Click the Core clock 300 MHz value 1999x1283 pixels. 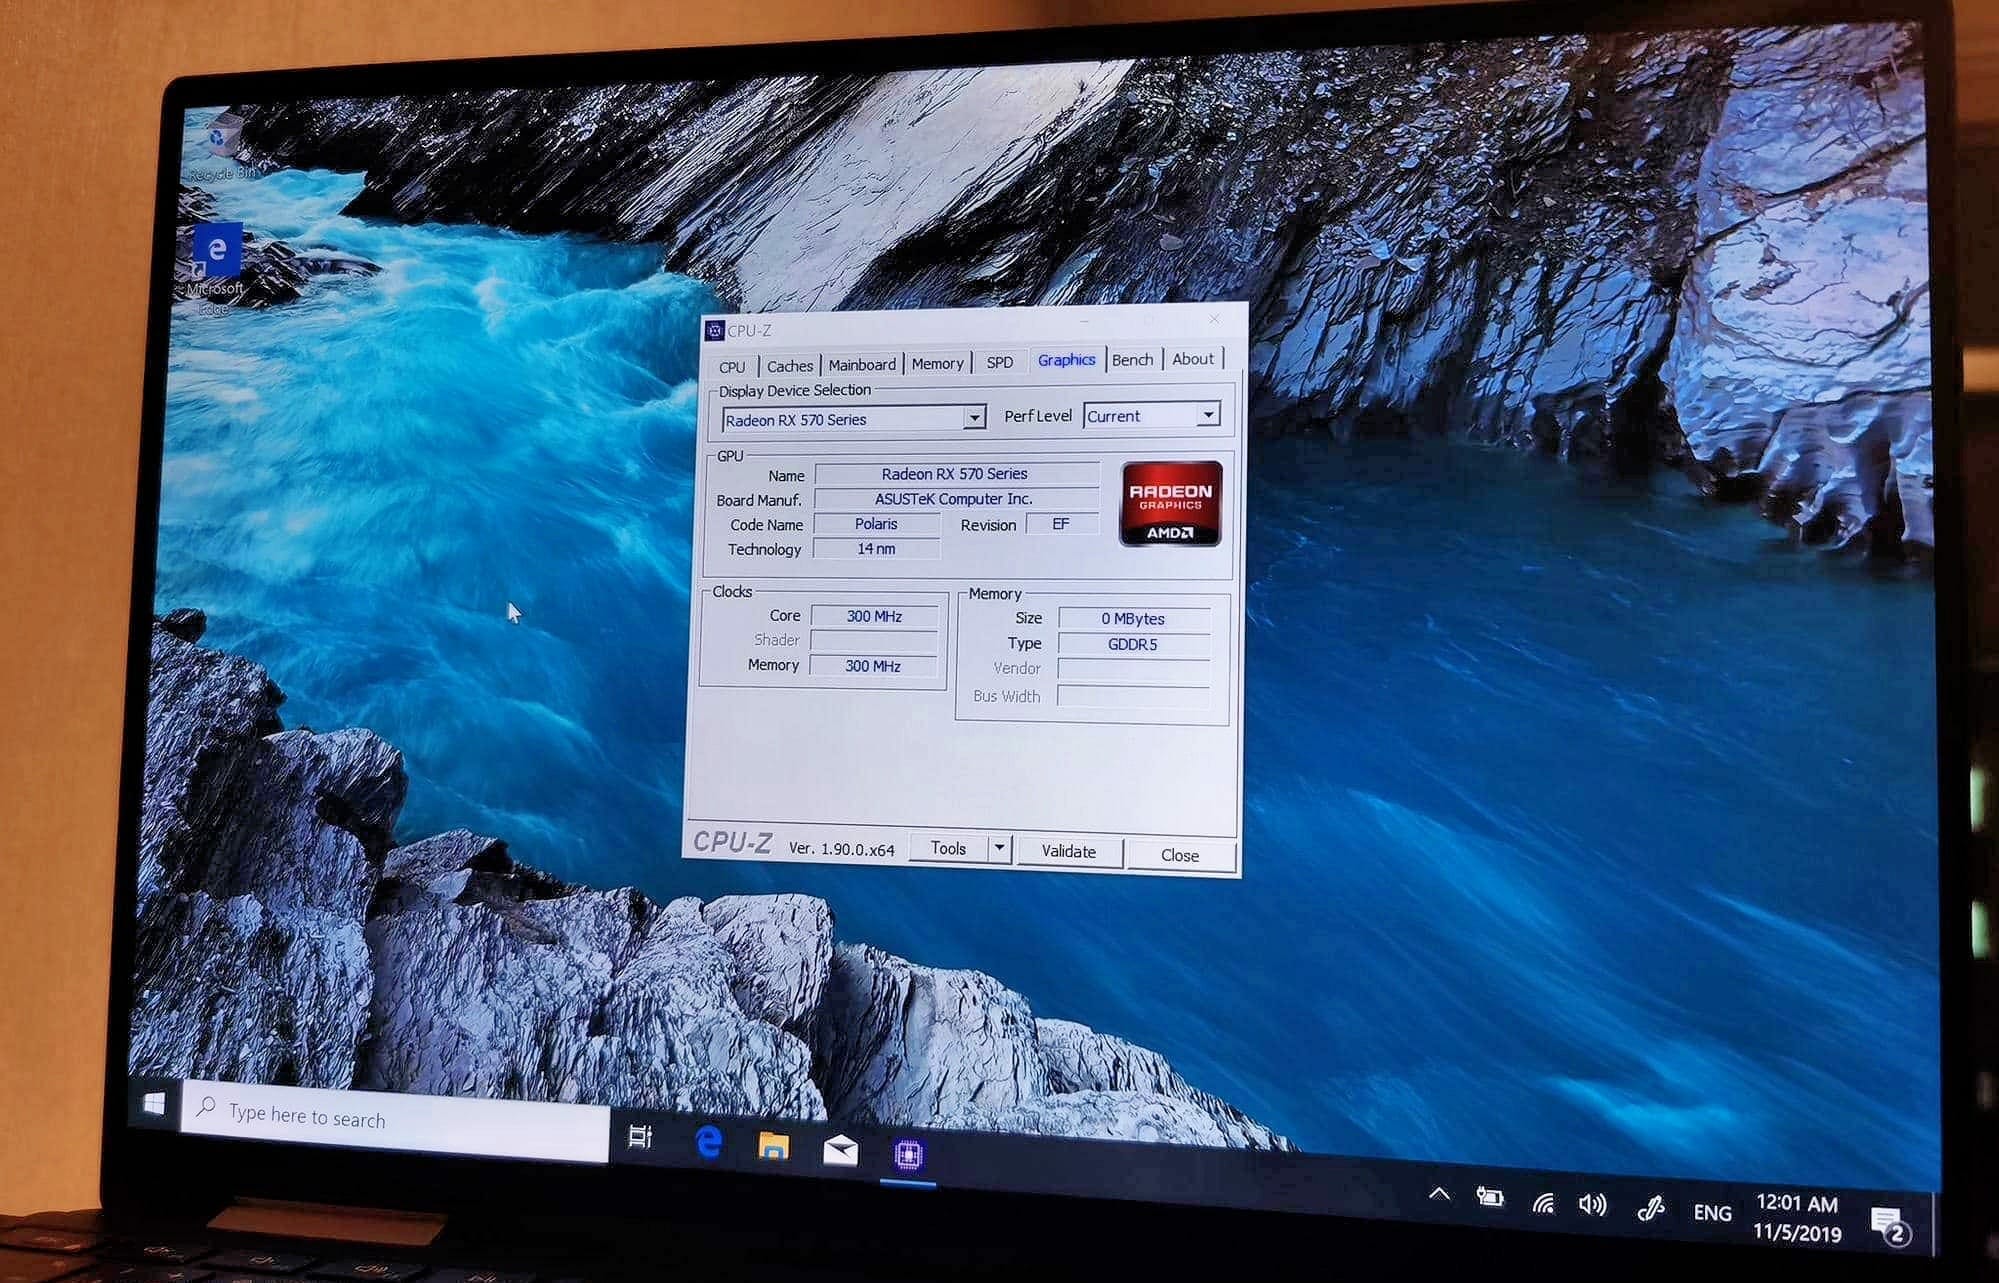pyautogui.click(x=874, y=616)
